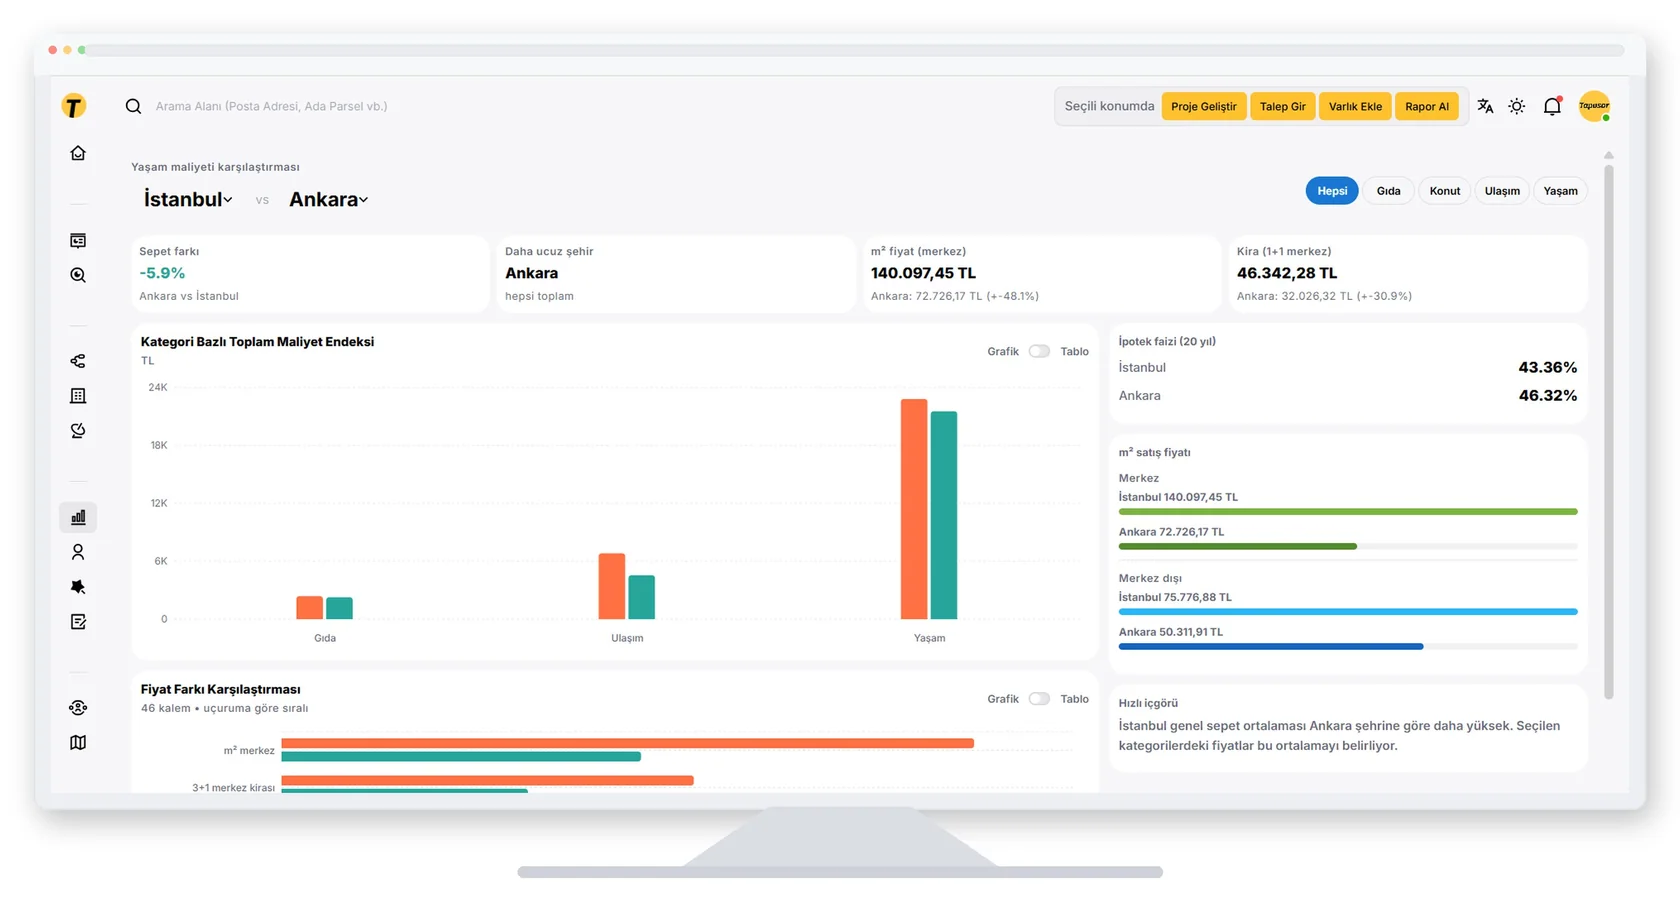Toggle Grafik/Tablo in Kategori Bazlı chart
Screen dimensions: 1680x917
pyautogui.click(x=1039, y=351)
